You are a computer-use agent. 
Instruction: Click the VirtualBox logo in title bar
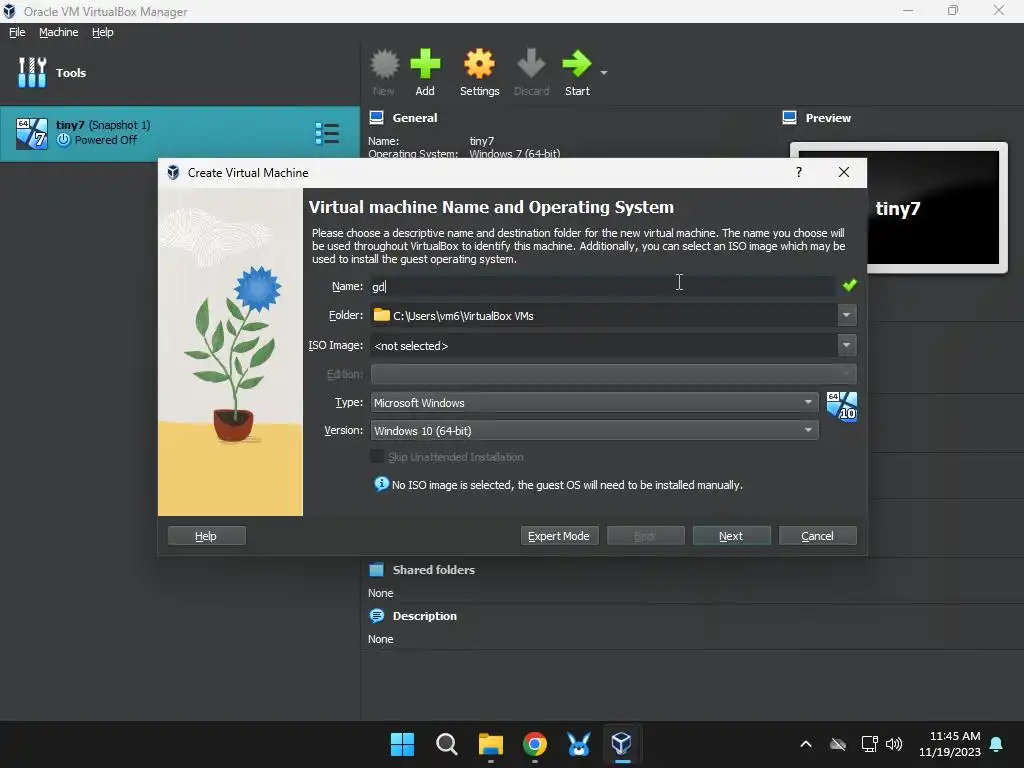click(9, 11)
